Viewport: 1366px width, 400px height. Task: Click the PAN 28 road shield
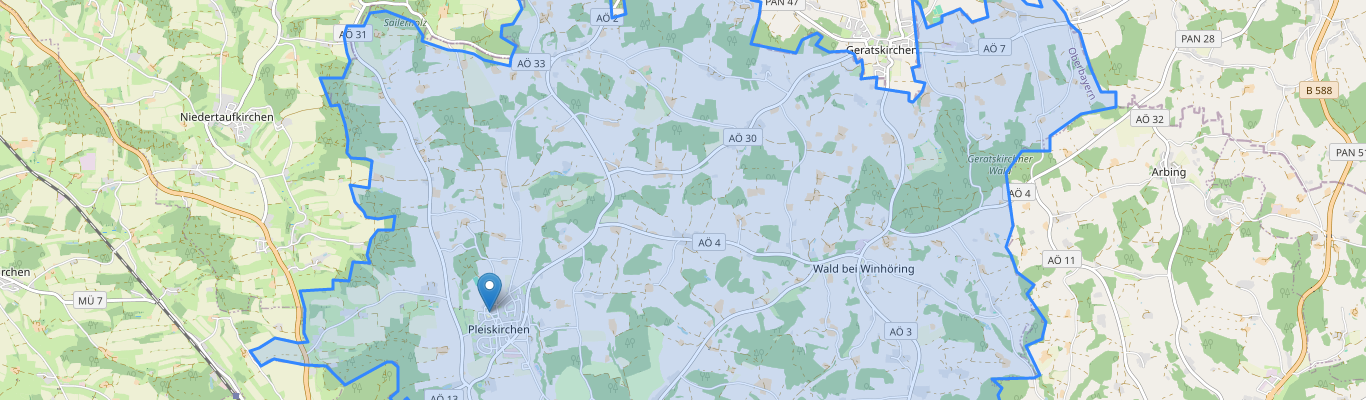pos(1198,39)
